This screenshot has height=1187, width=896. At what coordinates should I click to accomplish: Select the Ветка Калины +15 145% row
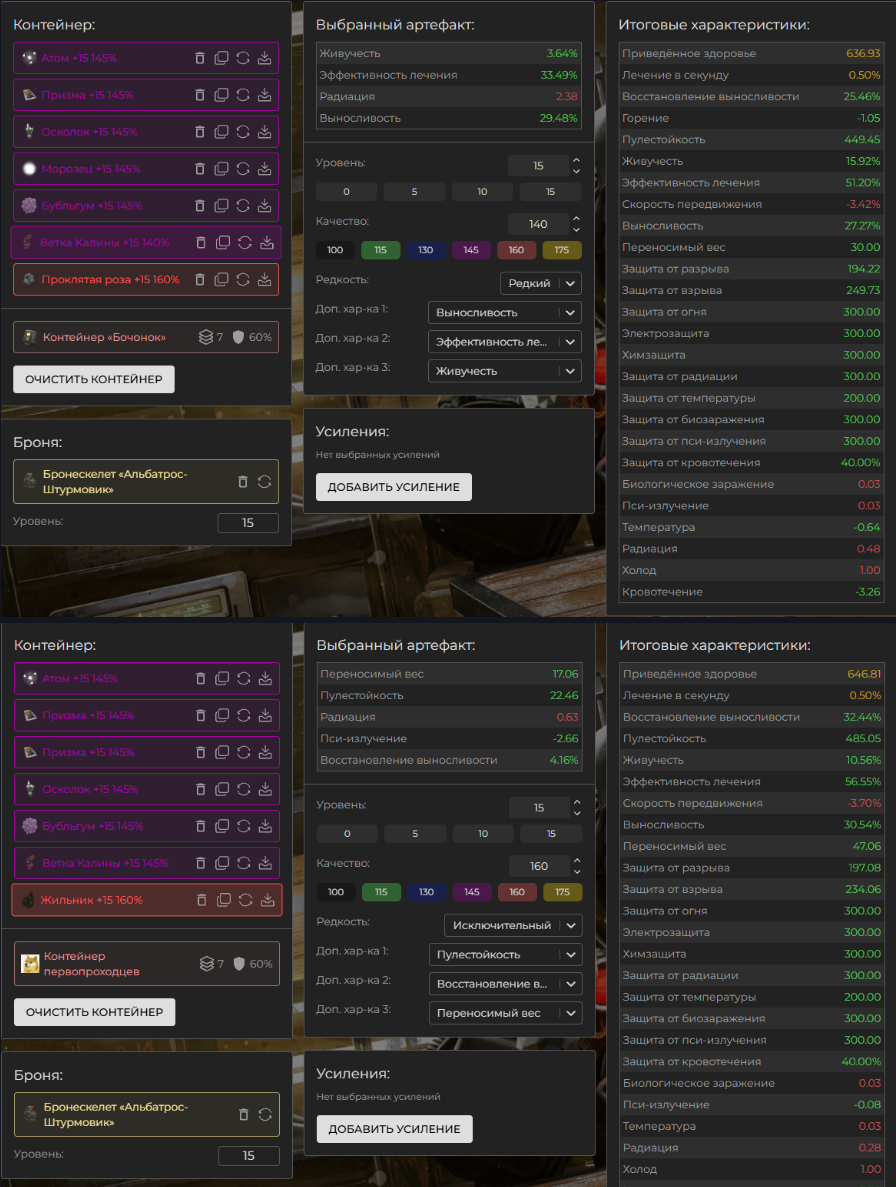tap(147, 863)
